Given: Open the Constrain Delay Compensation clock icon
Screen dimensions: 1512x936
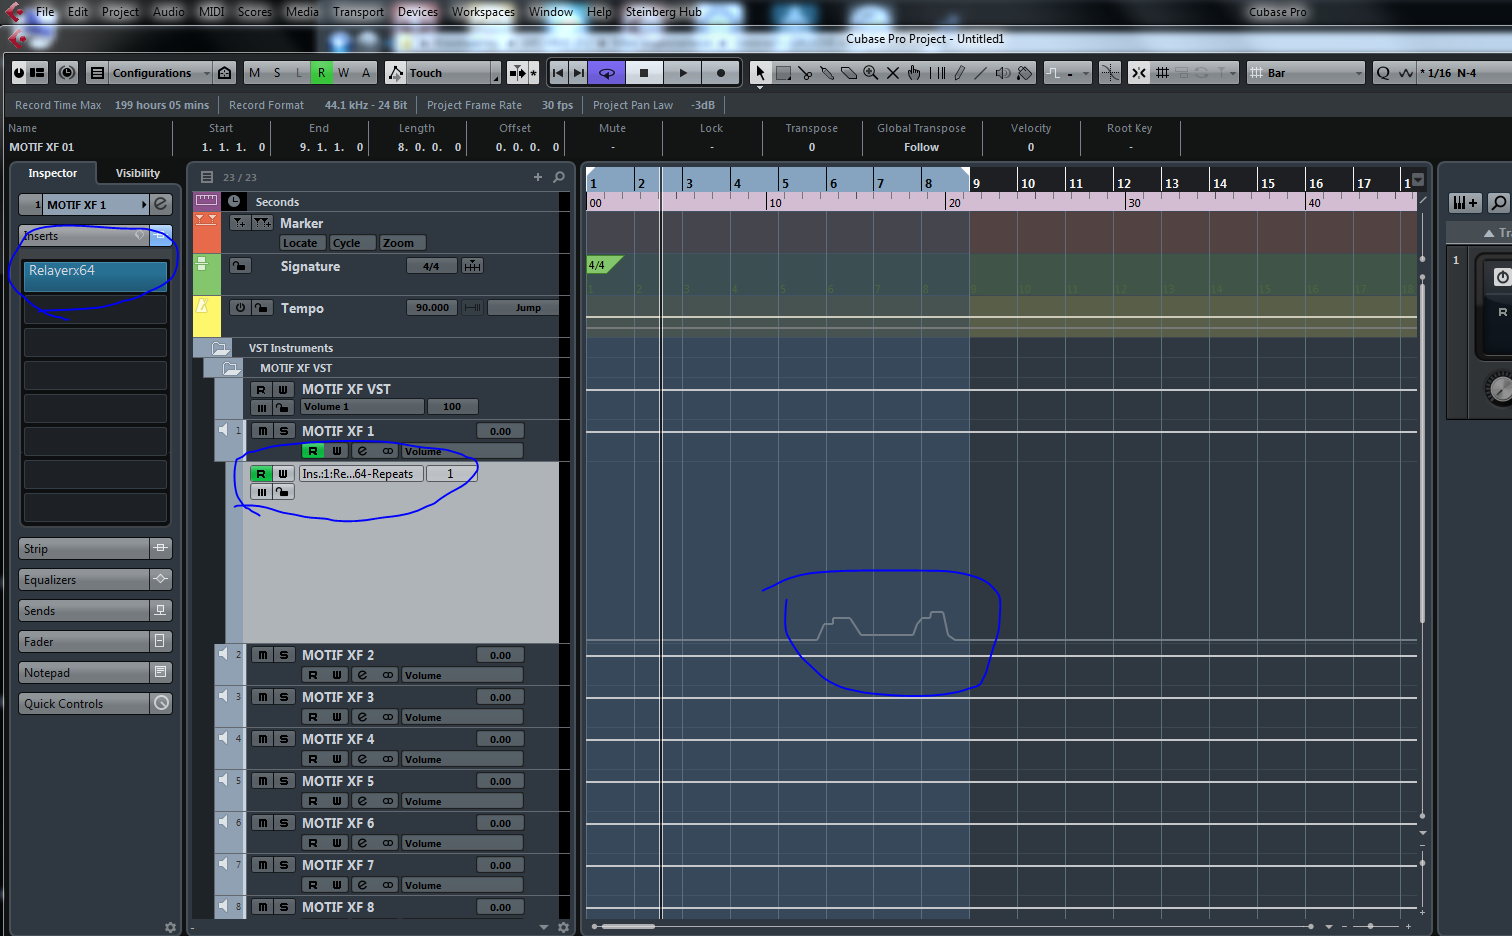Looking at the screenshot, I should 67,73.
